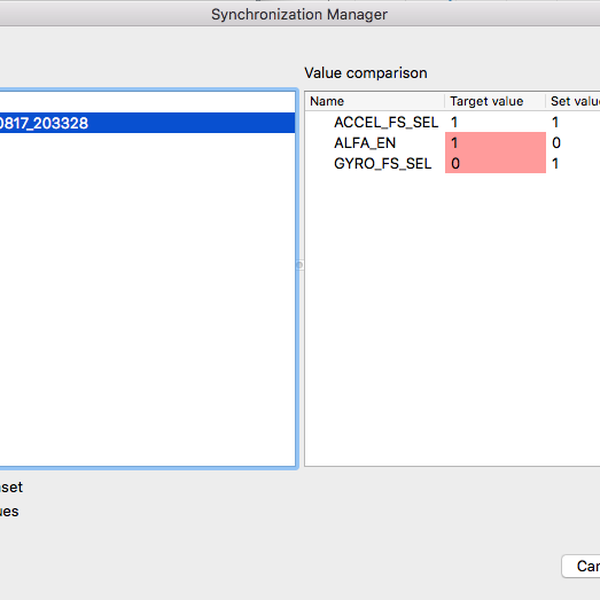Click the ACCEL_FS_SEL set value cell
This screenshot has width=600, height=600.
pos(573,122)
